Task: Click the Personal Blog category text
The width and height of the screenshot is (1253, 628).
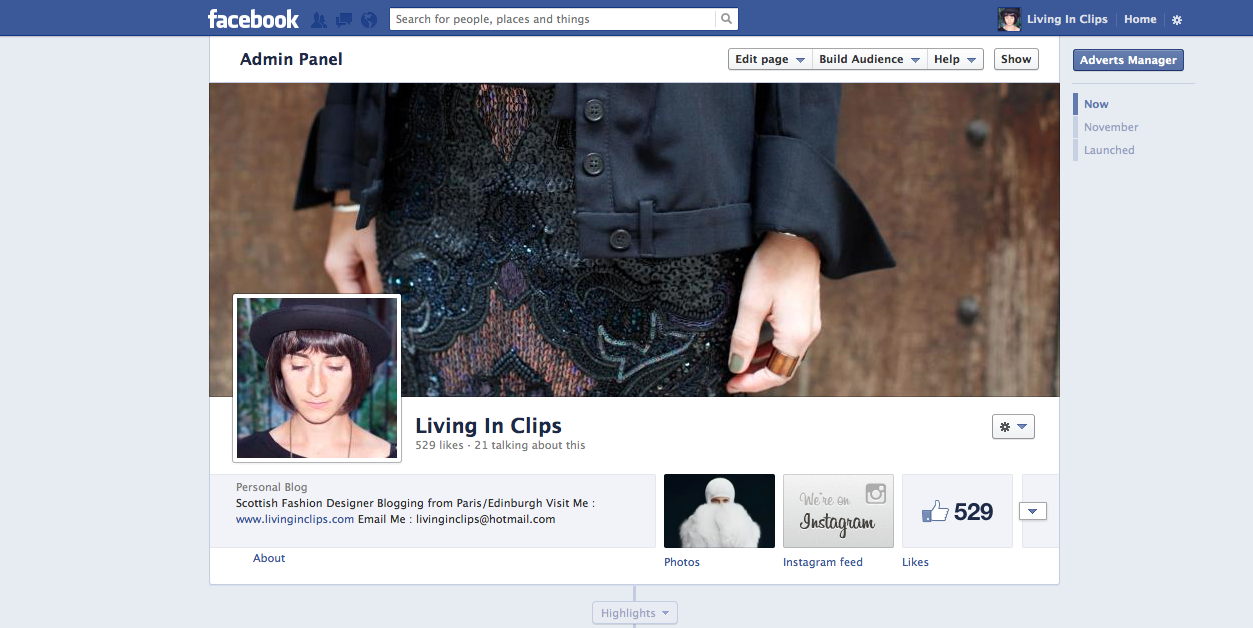Action: point(272,488)
